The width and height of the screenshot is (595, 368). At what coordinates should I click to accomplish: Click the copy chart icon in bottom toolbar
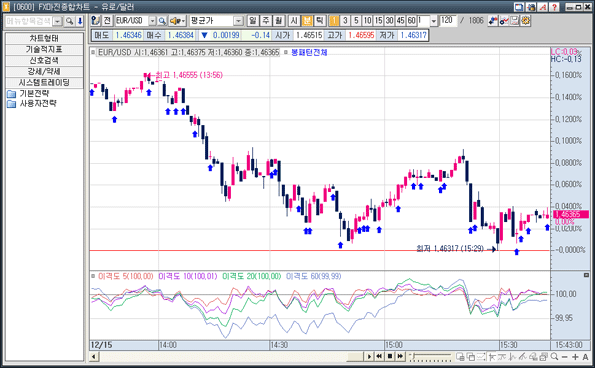(460, 357)
